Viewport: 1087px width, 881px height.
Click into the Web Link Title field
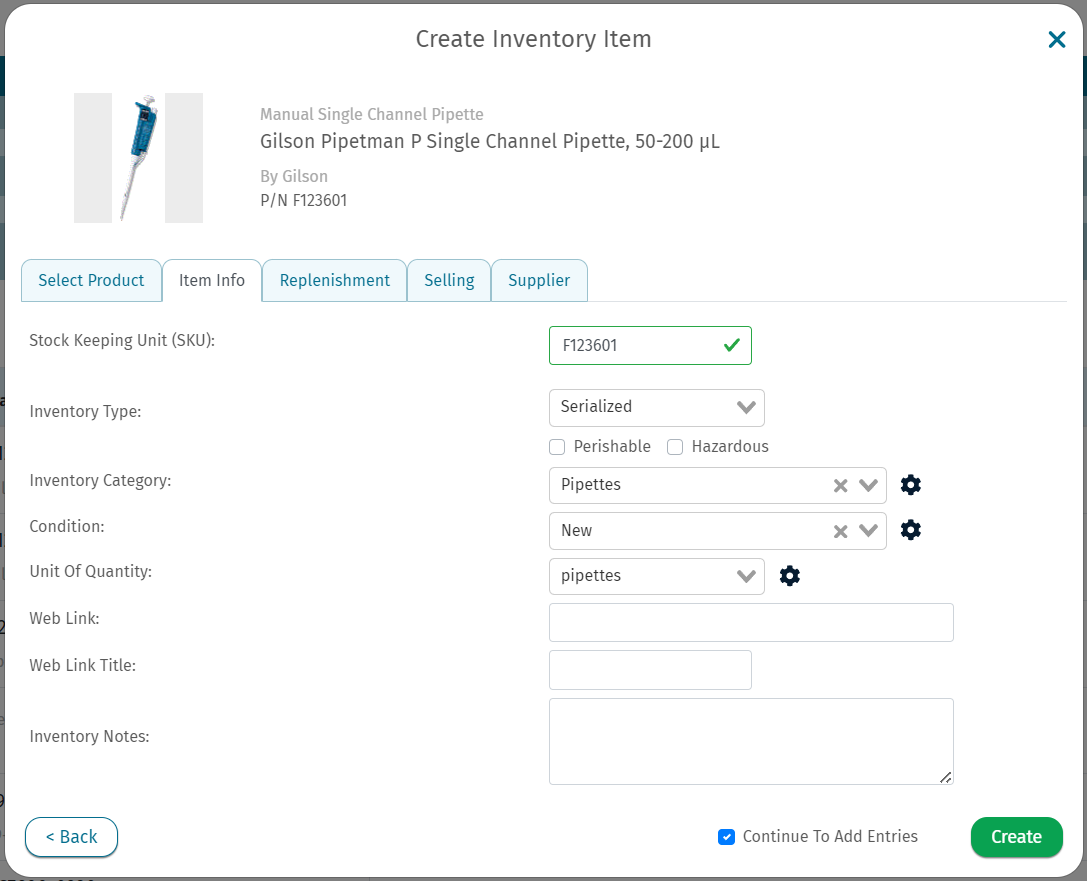pos(650,670)
